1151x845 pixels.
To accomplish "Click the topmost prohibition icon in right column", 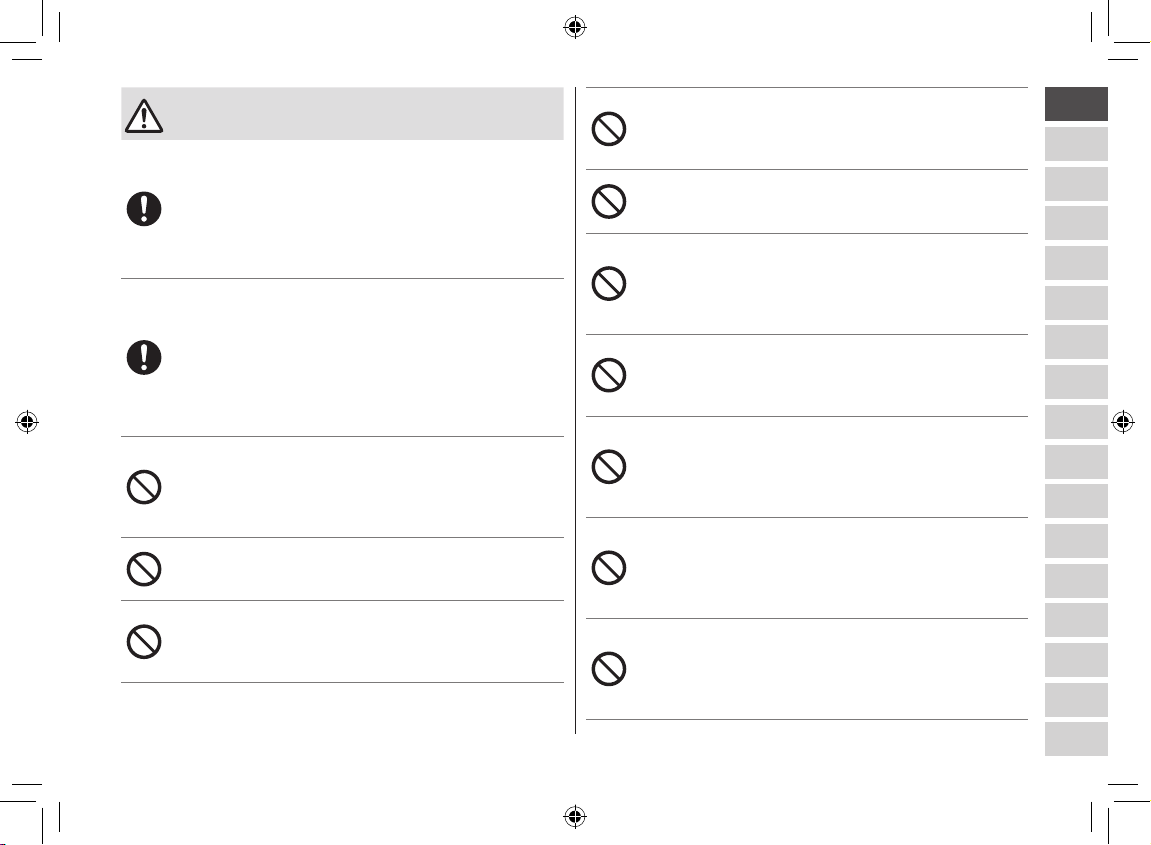I will [609, 129].
